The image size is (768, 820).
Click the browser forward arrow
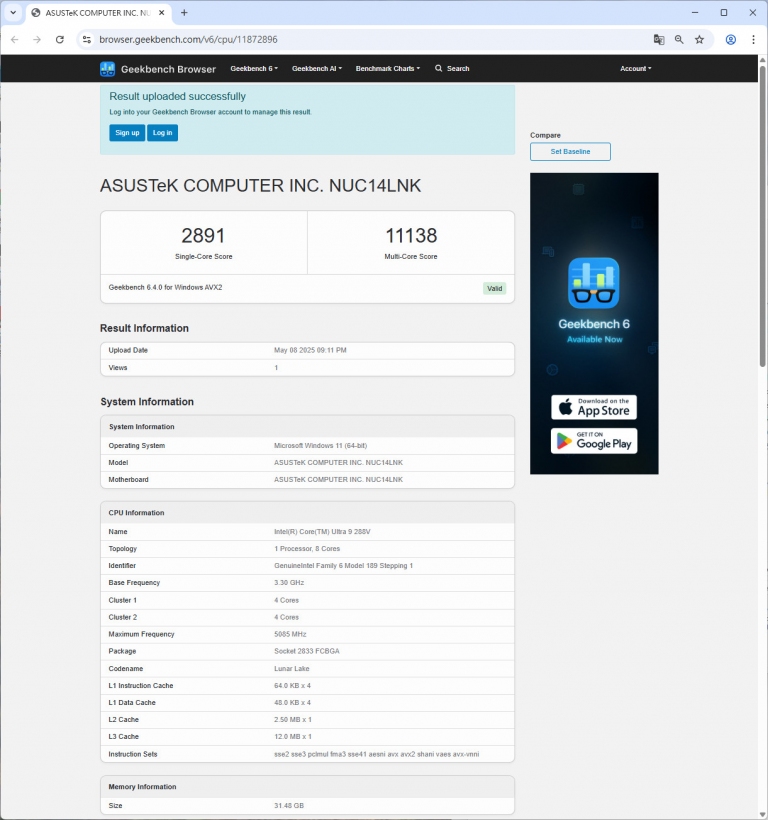(x=37, y=40)
